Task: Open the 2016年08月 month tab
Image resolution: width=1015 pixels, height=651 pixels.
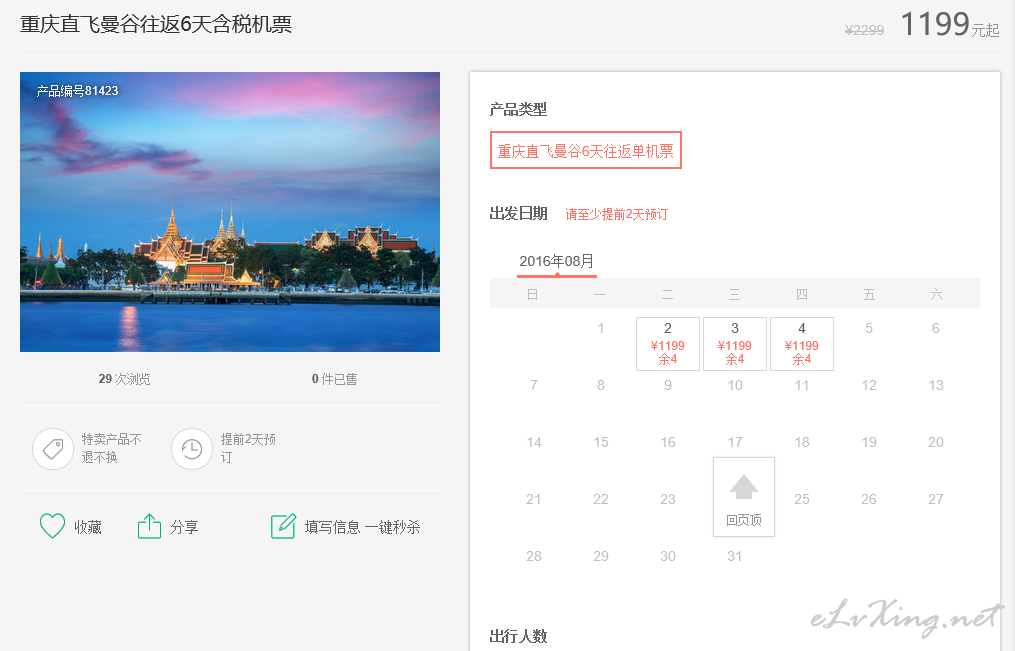Action: pyautogui.click(x=557, y=261)
